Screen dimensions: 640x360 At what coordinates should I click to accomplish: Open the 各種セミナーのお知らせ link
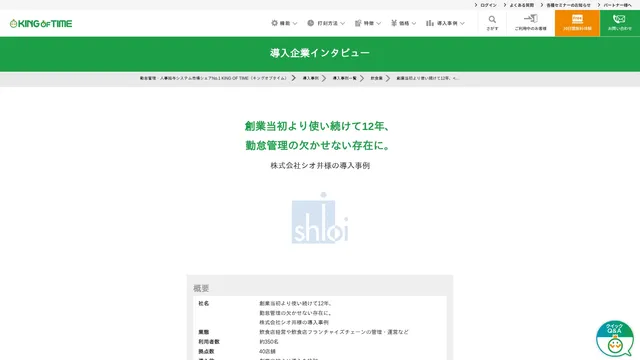(x=568, y=5)
